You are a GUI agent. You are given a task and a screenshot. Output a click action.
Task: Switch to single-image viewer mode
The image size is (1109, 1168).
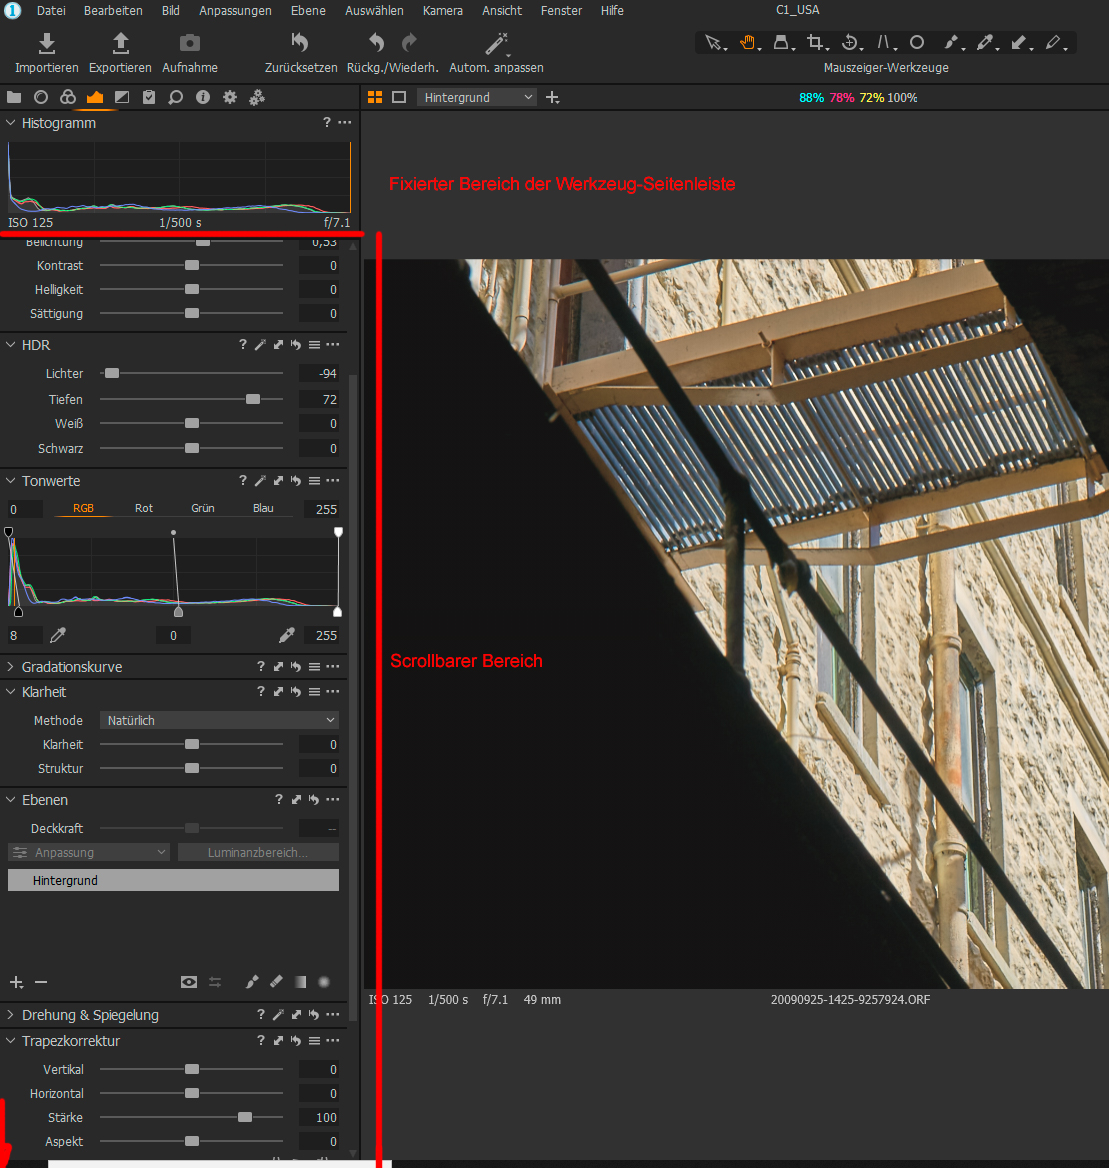point(399,97)
